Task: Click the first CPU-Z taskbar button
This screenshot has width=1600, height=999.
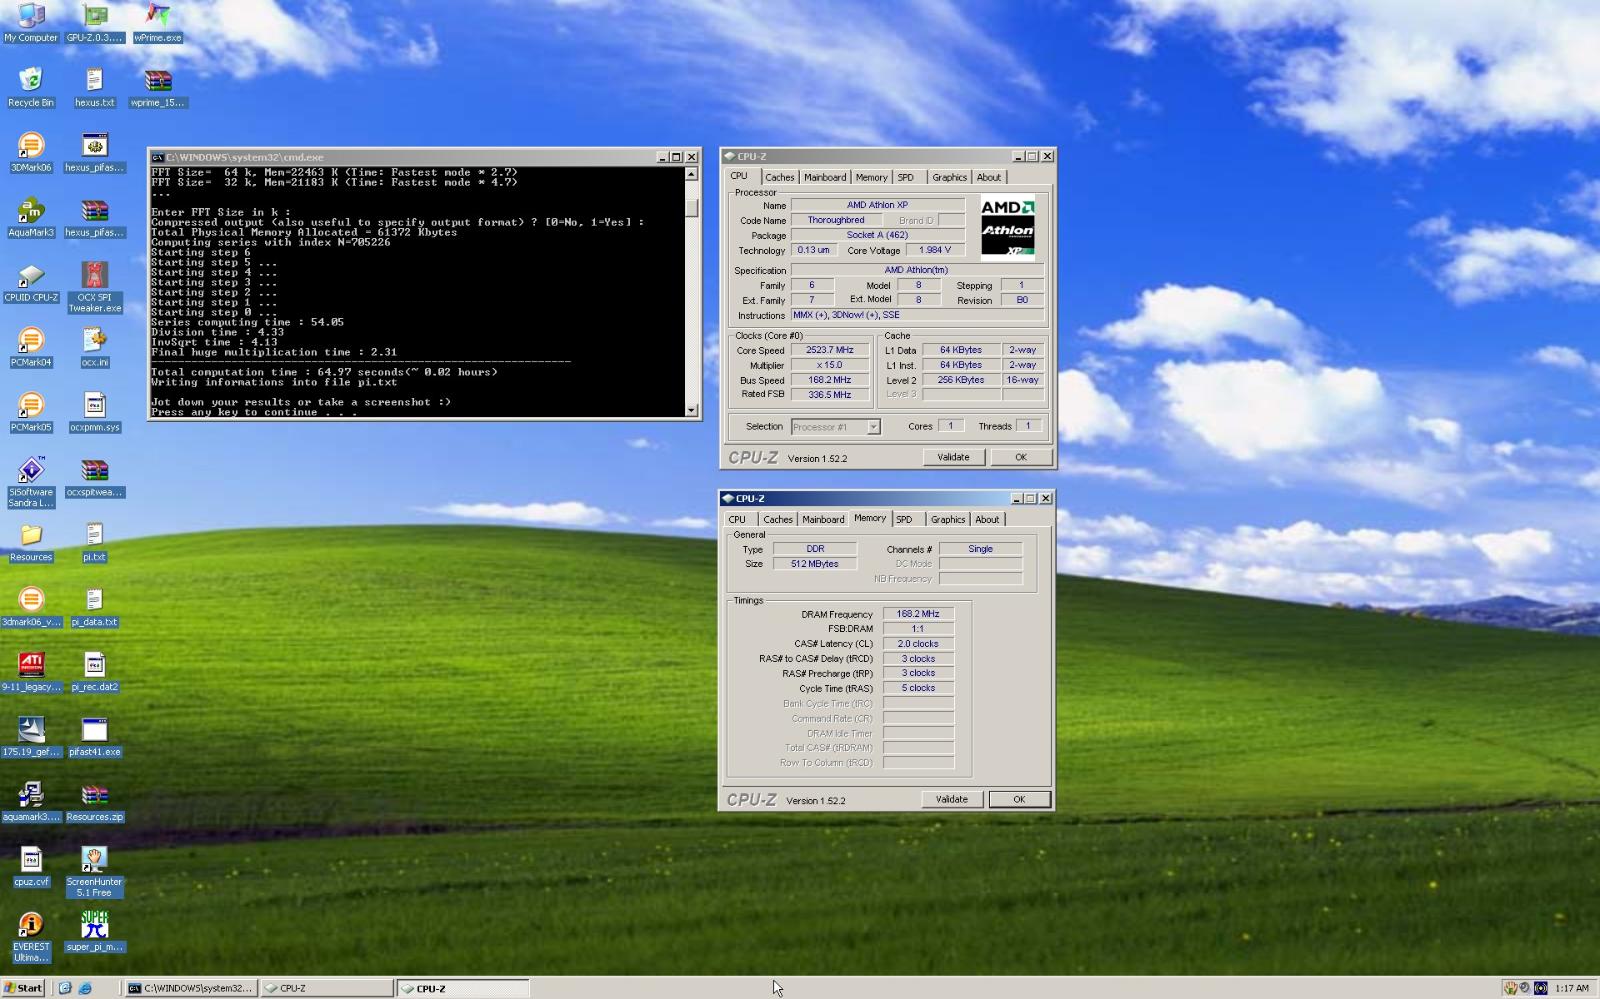Action: point(327,988)
